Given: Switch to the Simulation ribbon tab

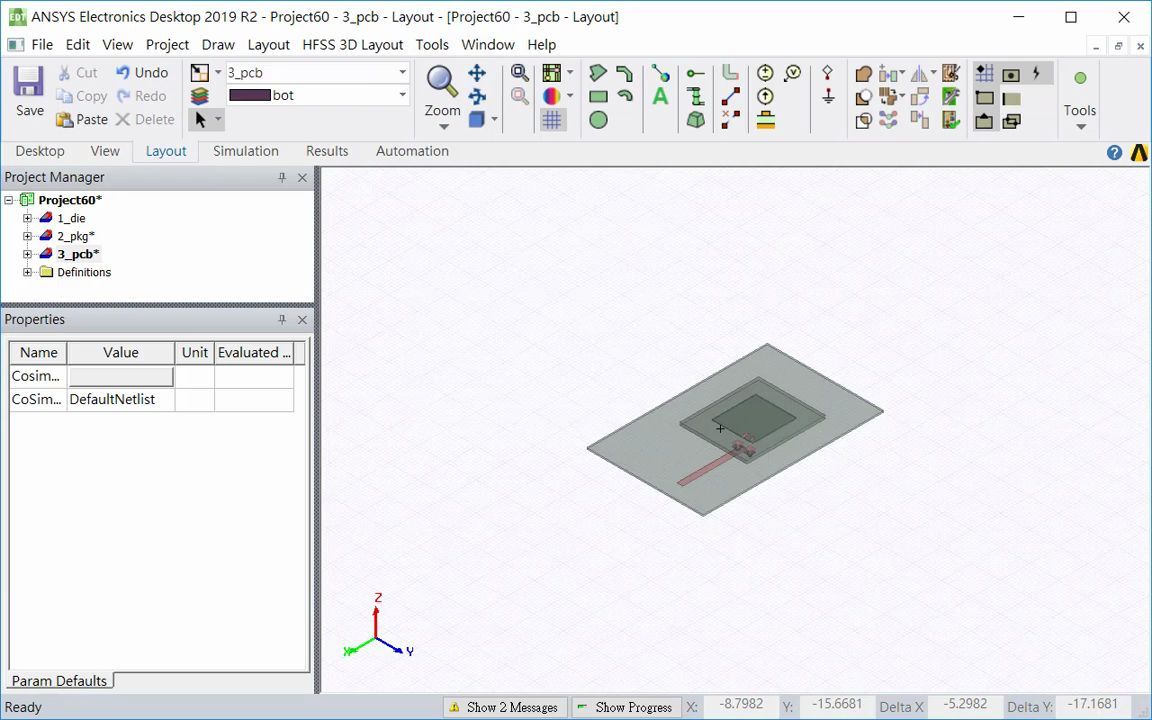Looking at the screenshot, I should click(x=246, y=151).
